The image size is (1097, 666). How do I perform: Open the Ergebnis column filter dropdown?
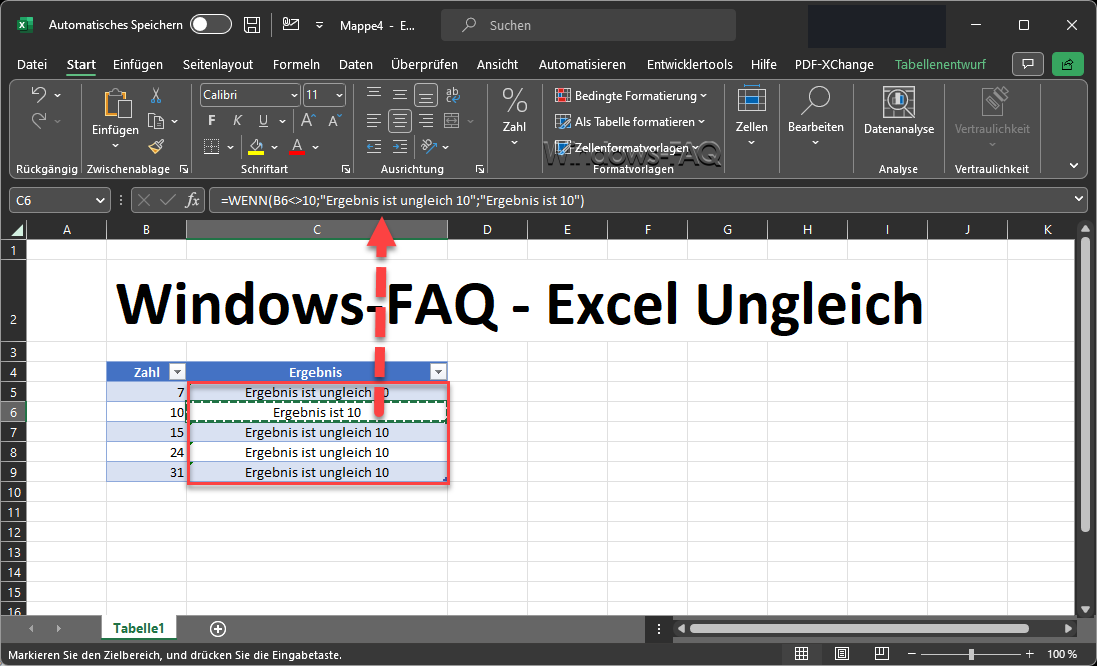[x=439, y=372]
